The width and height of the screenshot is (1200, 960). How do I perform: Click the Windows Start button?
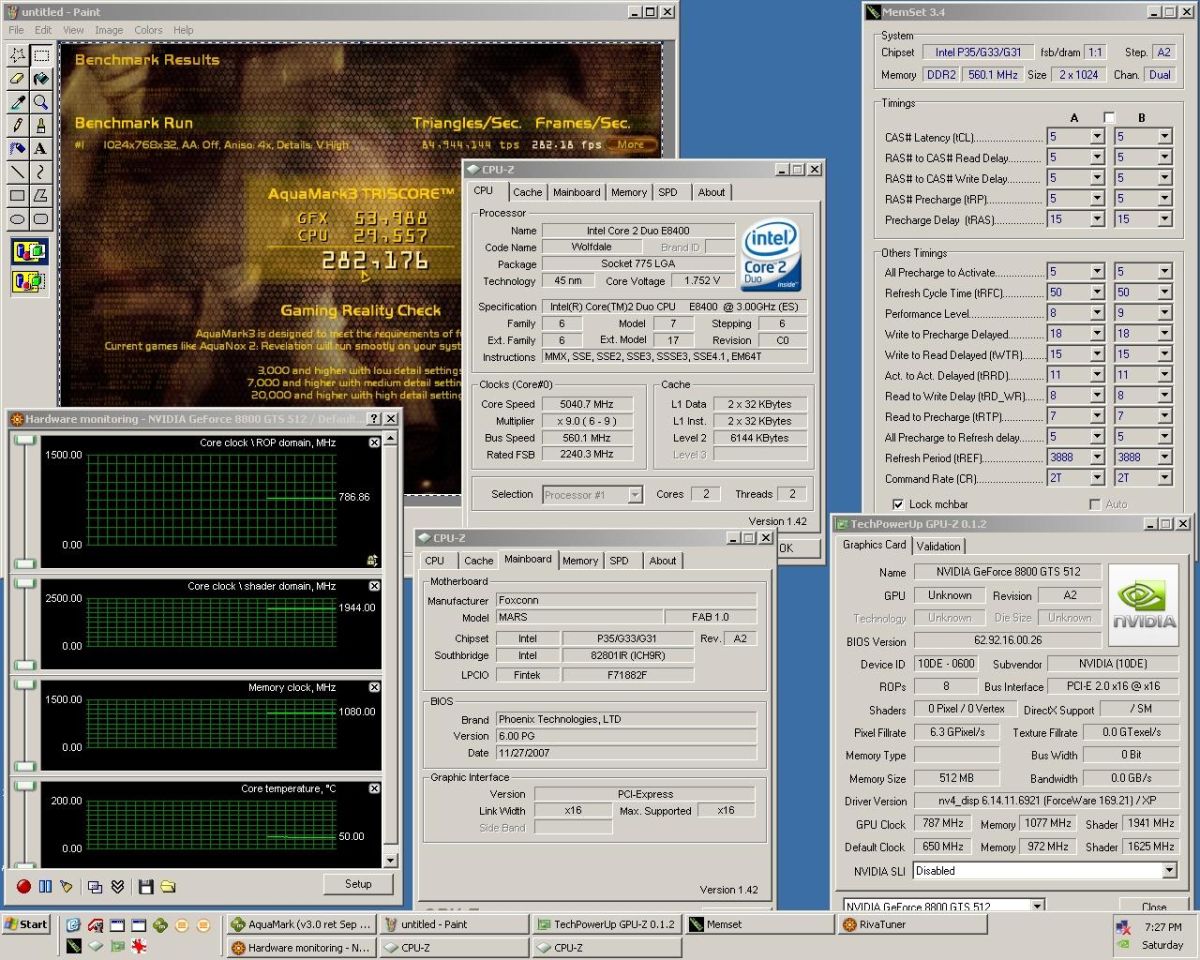point(27,924)
